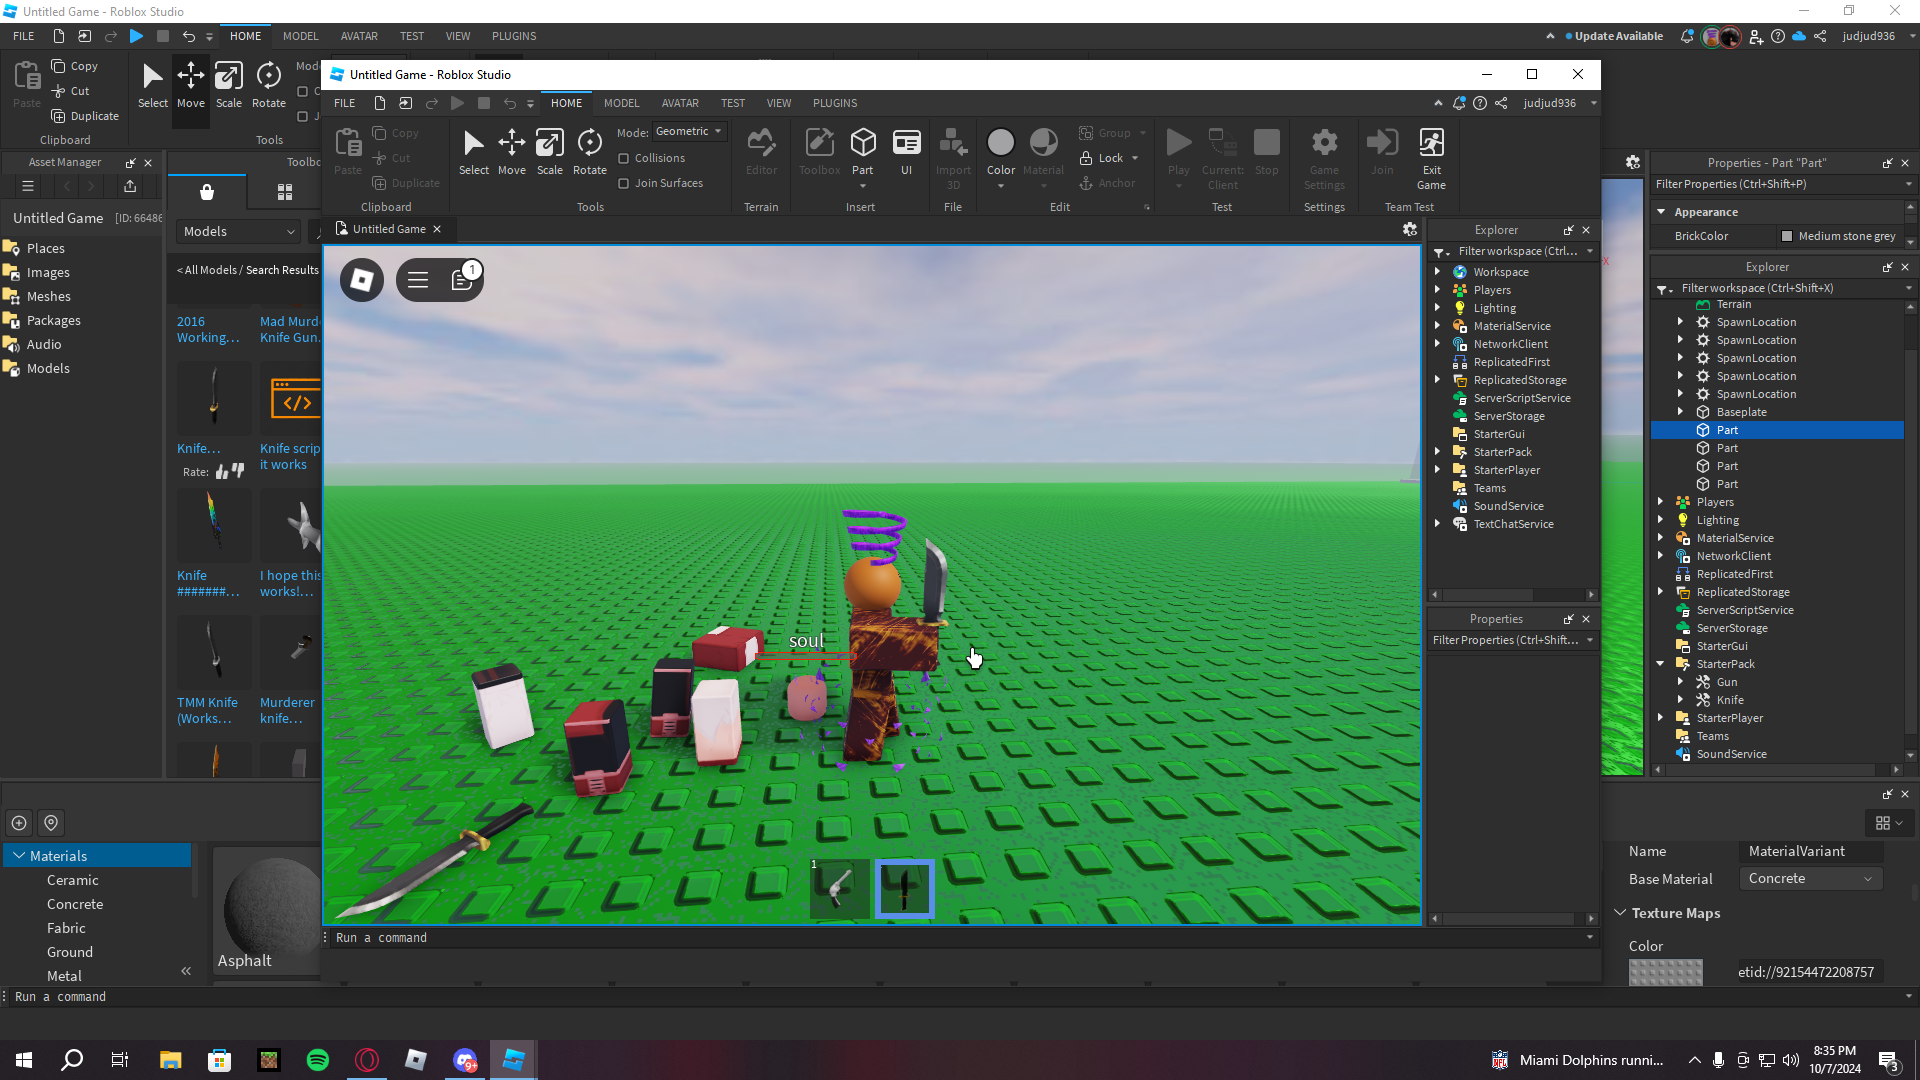Select the Rotate tool in inner ribbon
Viewport: 1920px width, 1080px height.
pos(589,152)
